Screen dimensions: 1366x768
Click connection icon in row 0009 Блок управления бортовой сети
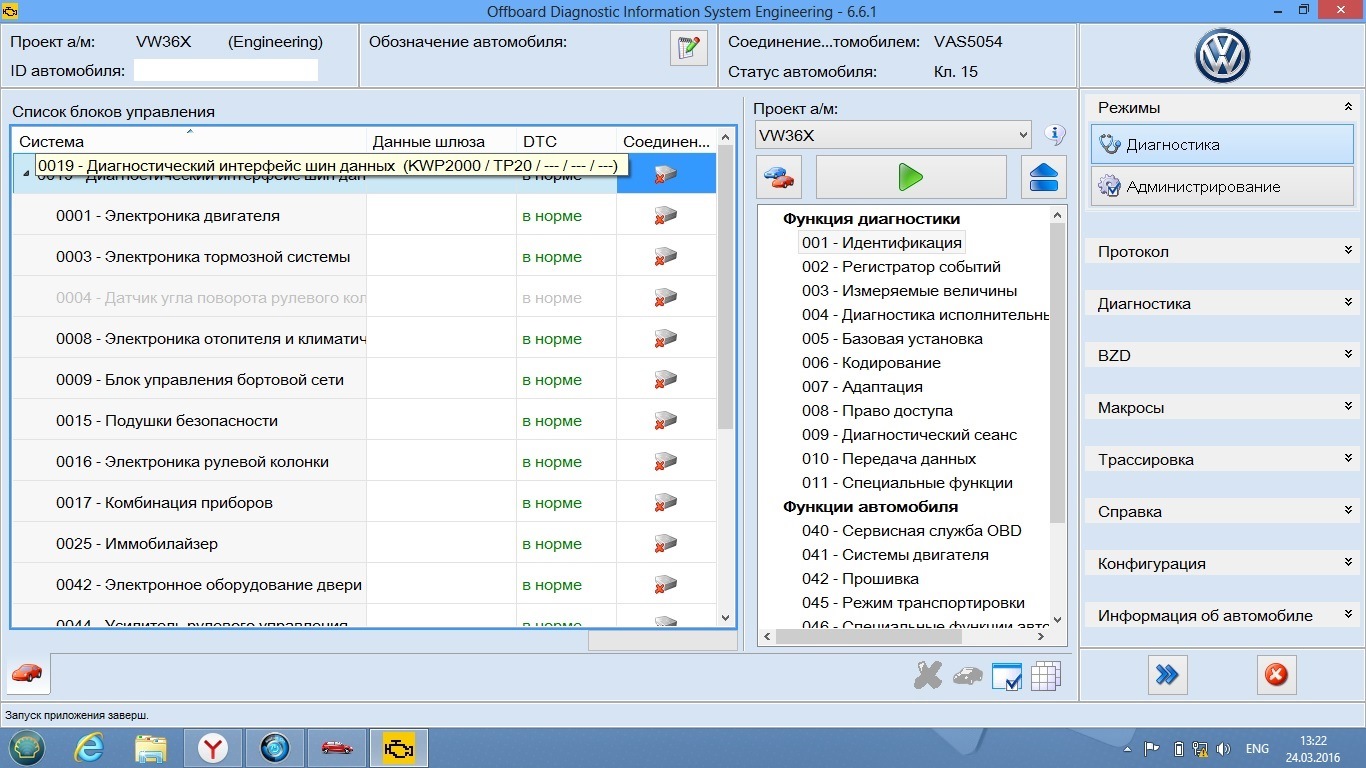666,380
